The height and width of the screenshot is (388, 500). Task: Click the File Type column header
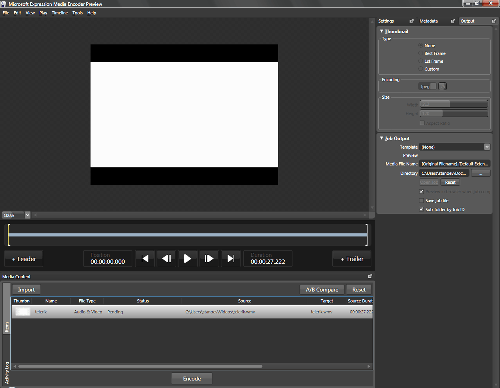pyautogui.click(x=87, y=301)
